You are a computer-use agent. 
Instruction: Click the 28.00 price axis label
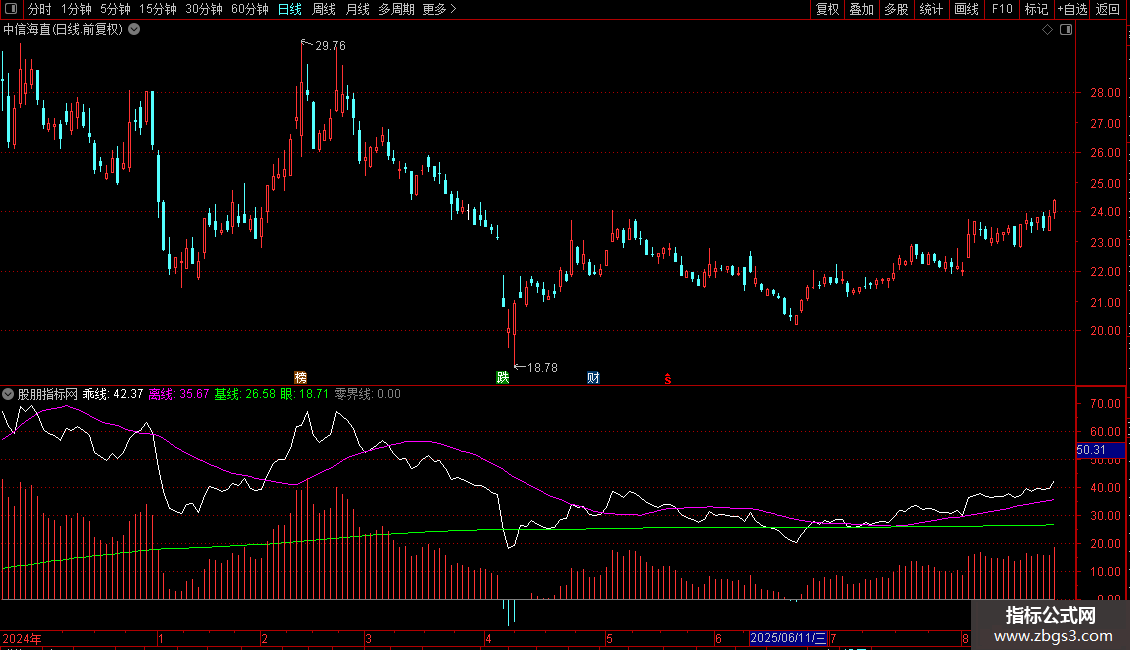[x=1105, y=92]
